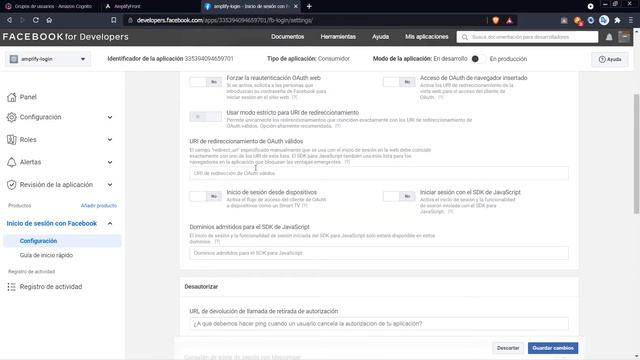Toggle Iniciar sesión con el SDK de JavaScript
Image resolution: width=640 pixels, height=360 pixels.
pos(399,196)
